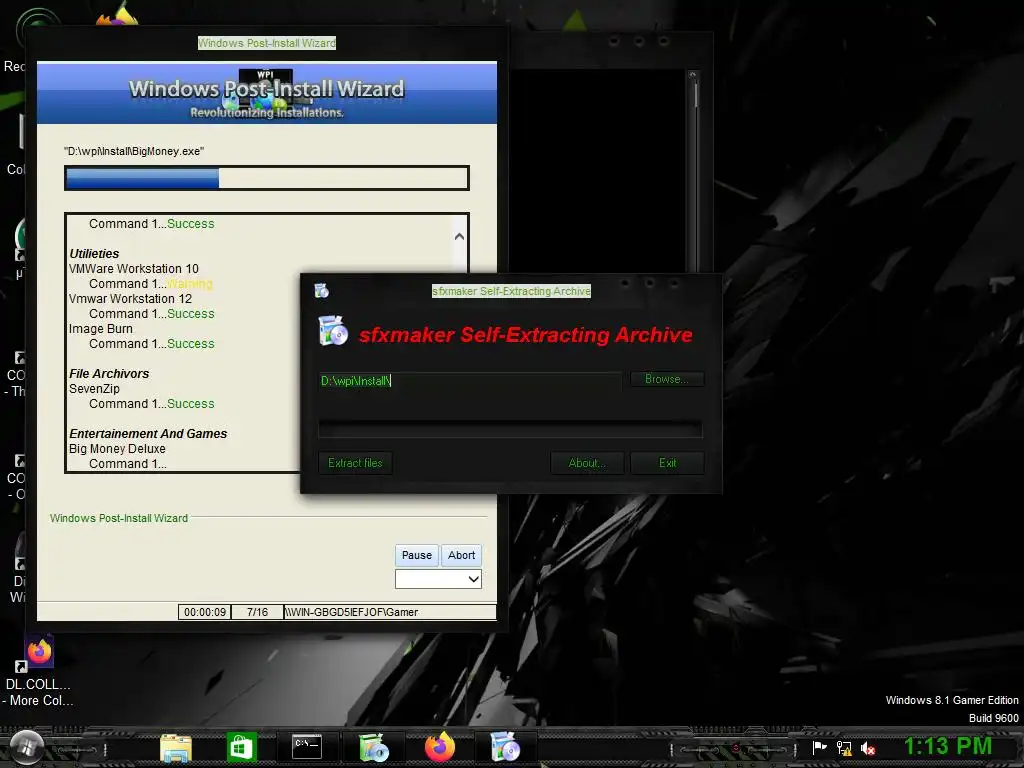Click the Browse... button in sfxmaker

(x=667, y=379)
